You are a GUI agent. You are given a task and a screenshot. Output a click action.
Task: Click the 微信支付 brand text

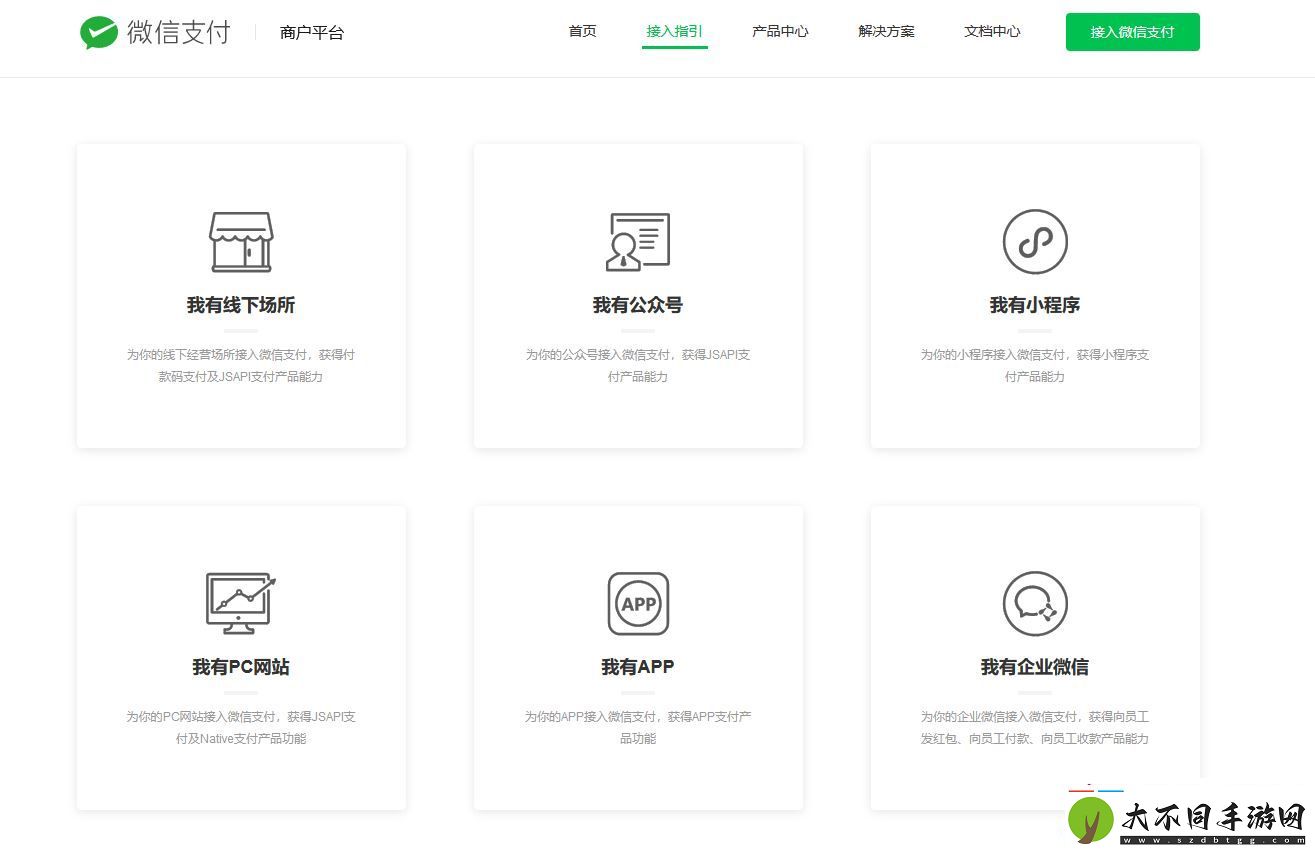(179, 32)
